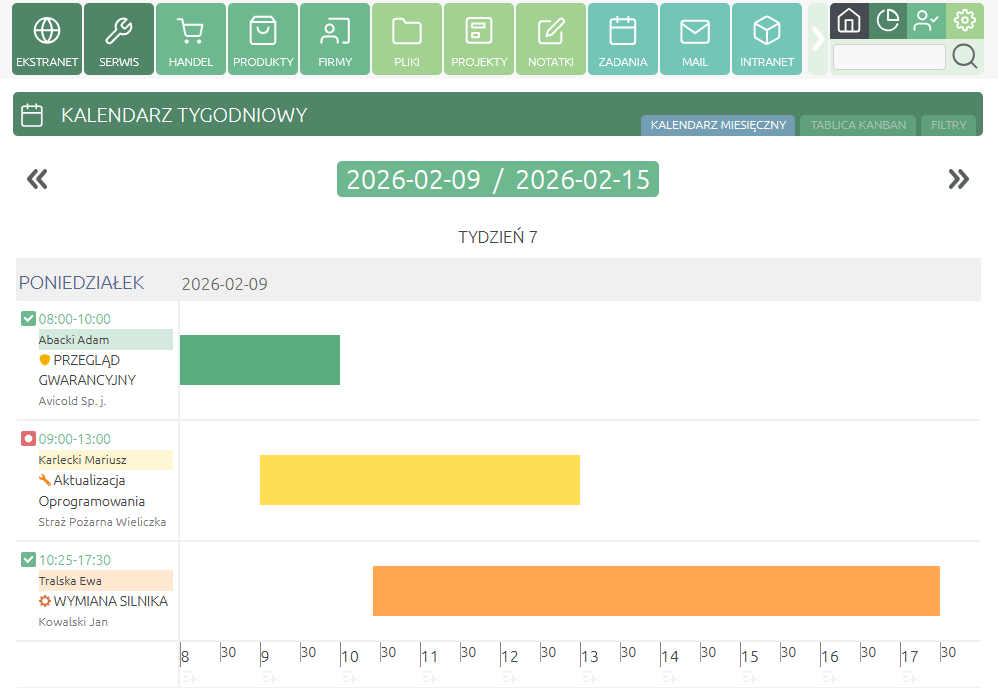Open the Handel shopping cart module
The width and height of the screenshot is (998, 688).
(x=190, y=39)
